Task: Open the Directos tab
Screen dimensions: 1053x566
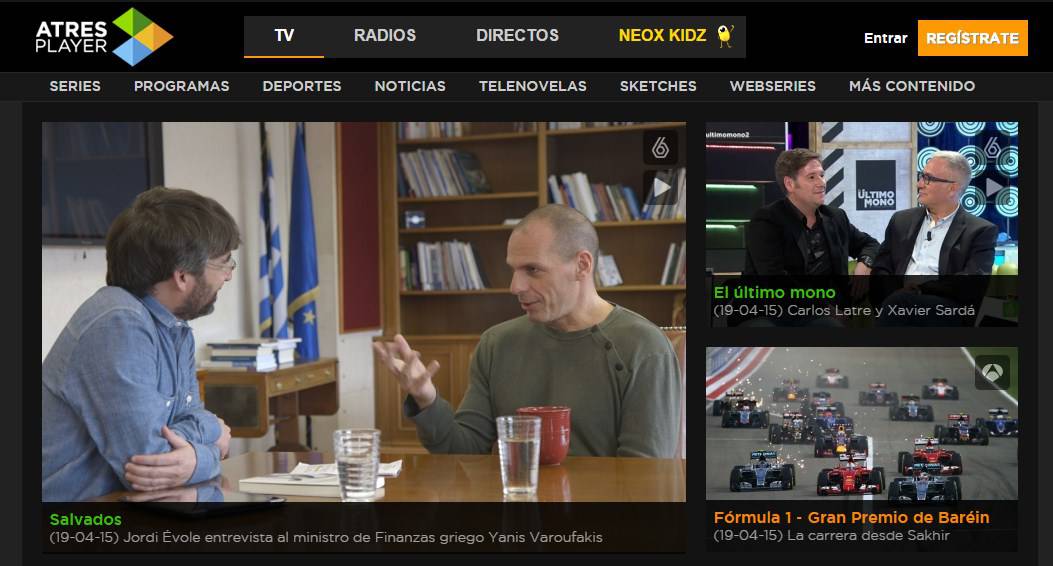Action: 517,36
